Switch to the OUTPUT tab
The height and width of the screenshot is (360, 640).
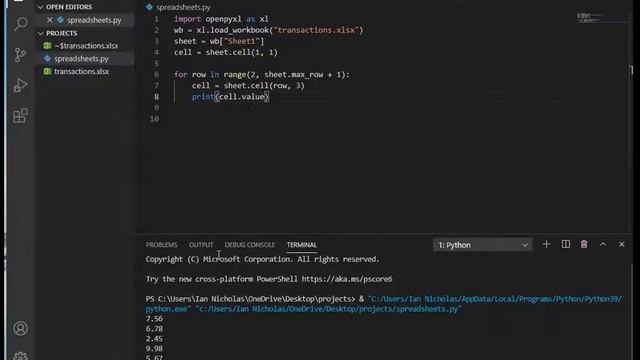[201, 245]
